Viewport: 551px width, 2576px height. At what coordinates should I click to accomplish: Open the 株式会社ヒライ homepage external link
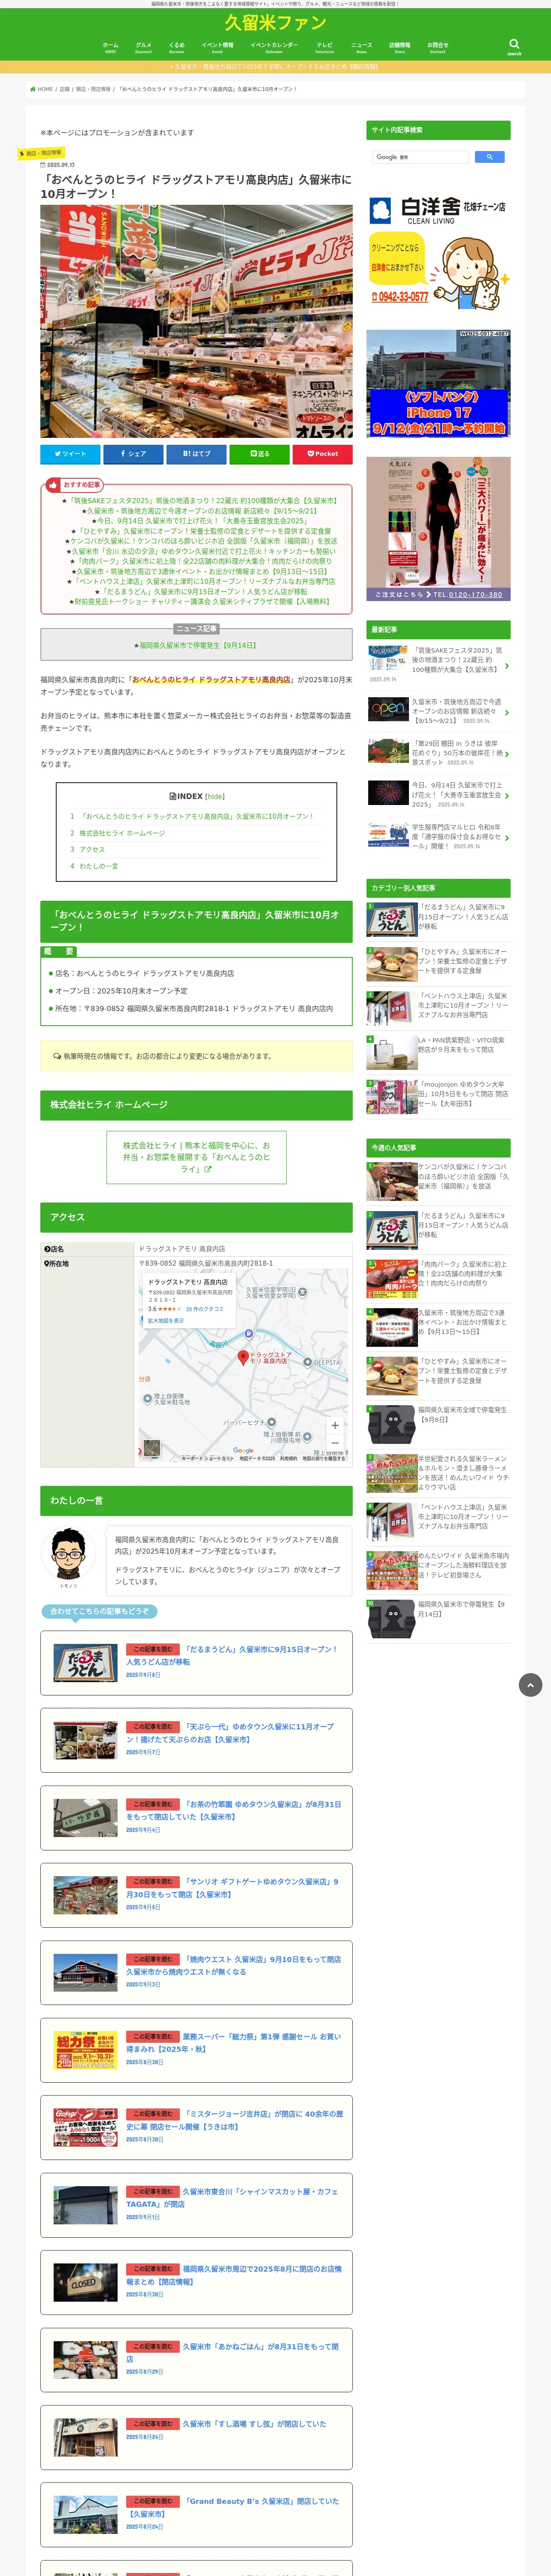(x=196, y=1157)
